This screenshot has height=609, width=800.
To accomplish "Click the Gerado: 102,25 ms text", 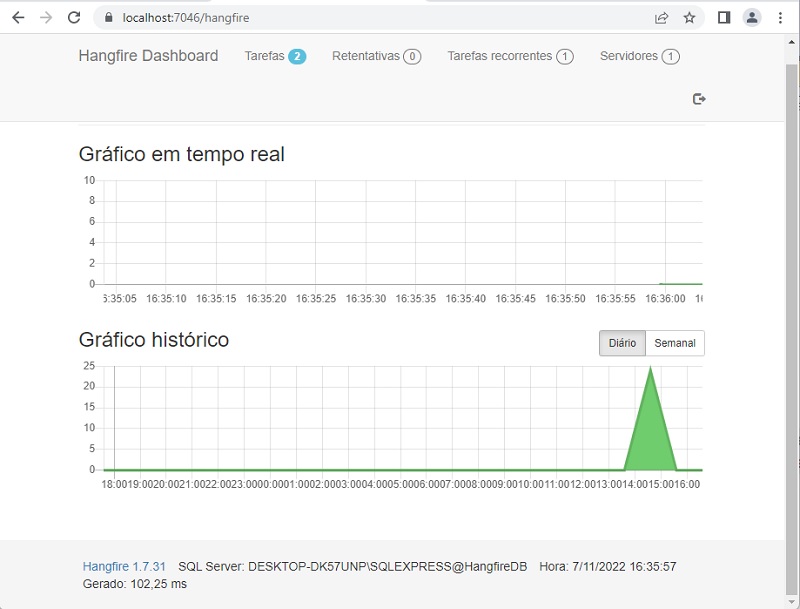I will [135, 584].
